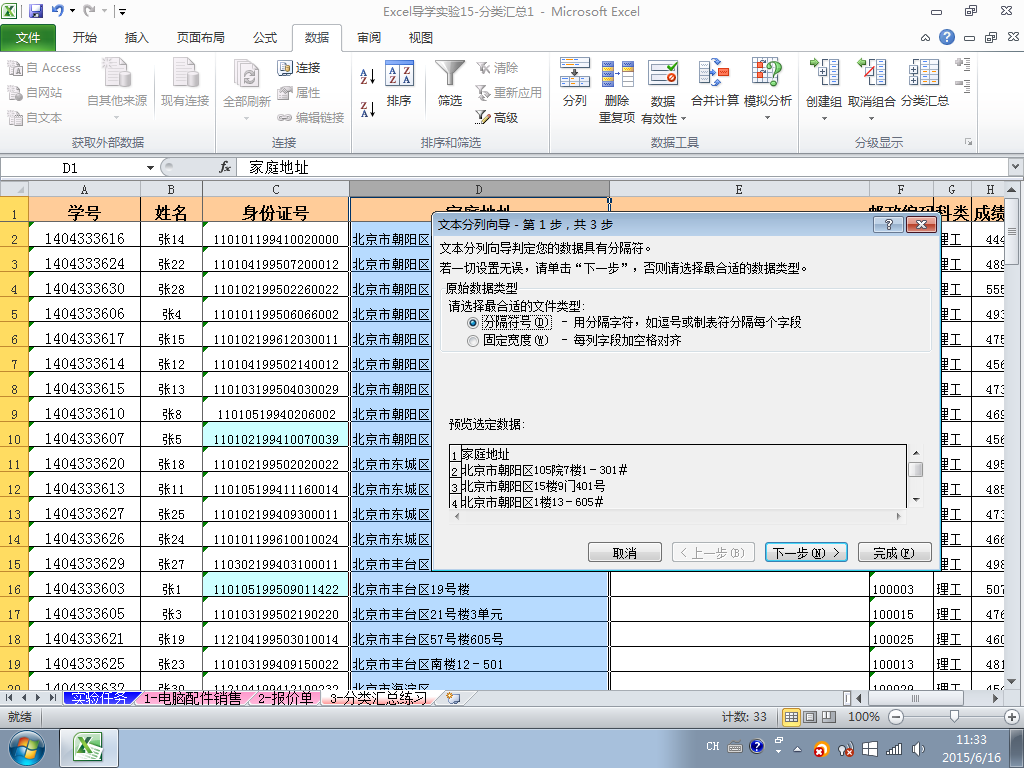
Task: Open the Sort (排序) dialog
Action: (399, 82)
